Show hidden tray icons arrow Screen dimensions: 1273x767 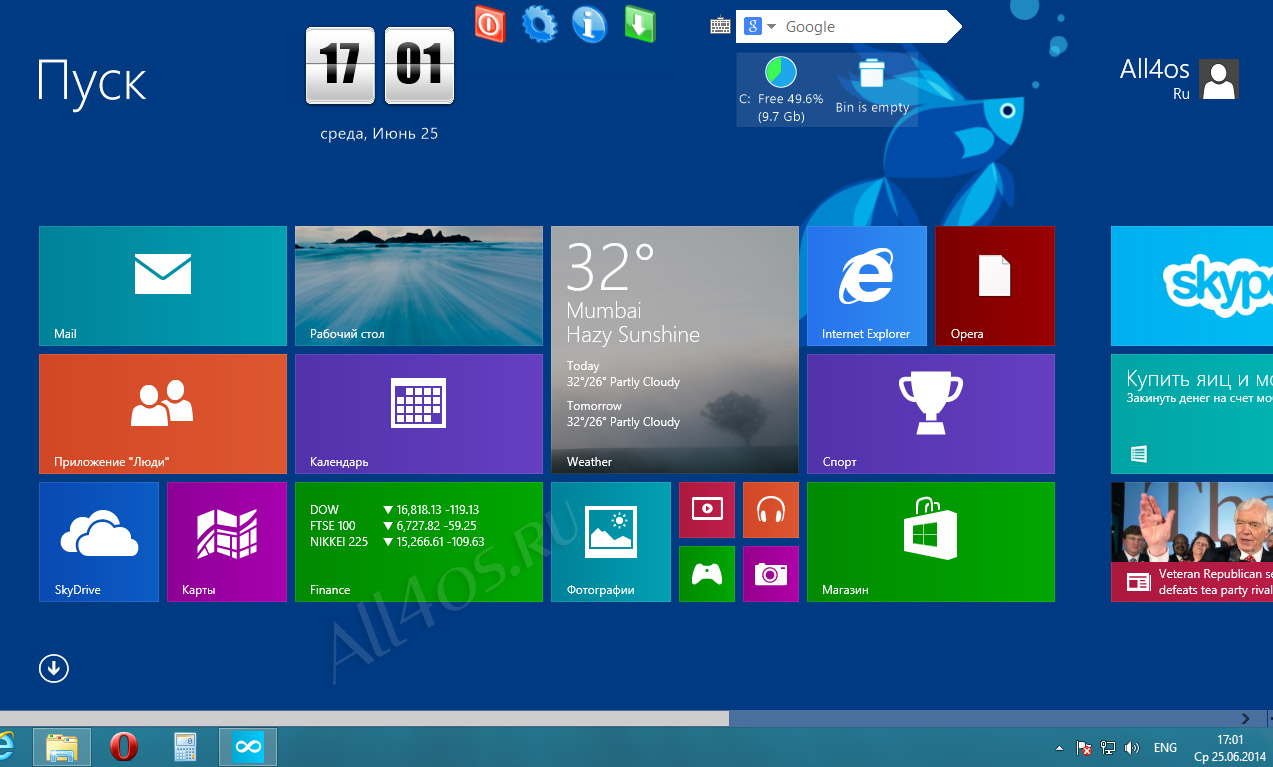pos(1059,748)
